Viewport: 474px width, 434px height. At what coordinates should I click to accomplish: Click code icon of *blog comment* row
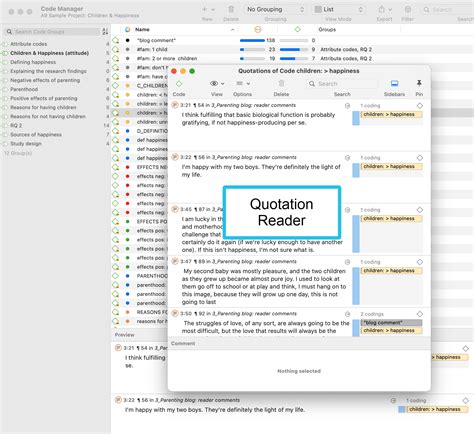point(116,40)
